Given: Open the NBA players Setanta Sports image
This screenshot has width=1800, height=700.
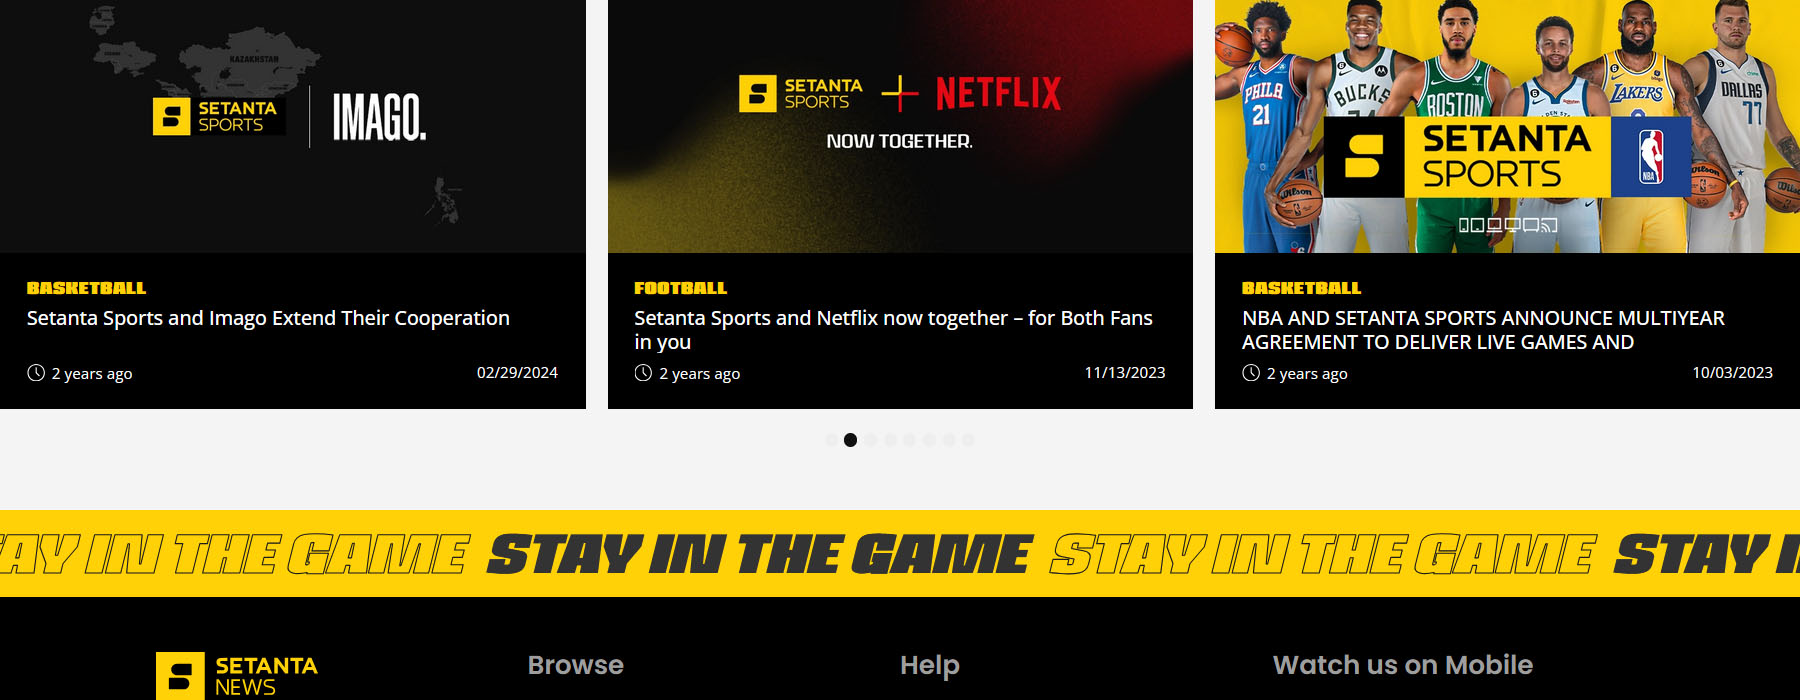Looking at the screenshot, I should (1507, 126).
